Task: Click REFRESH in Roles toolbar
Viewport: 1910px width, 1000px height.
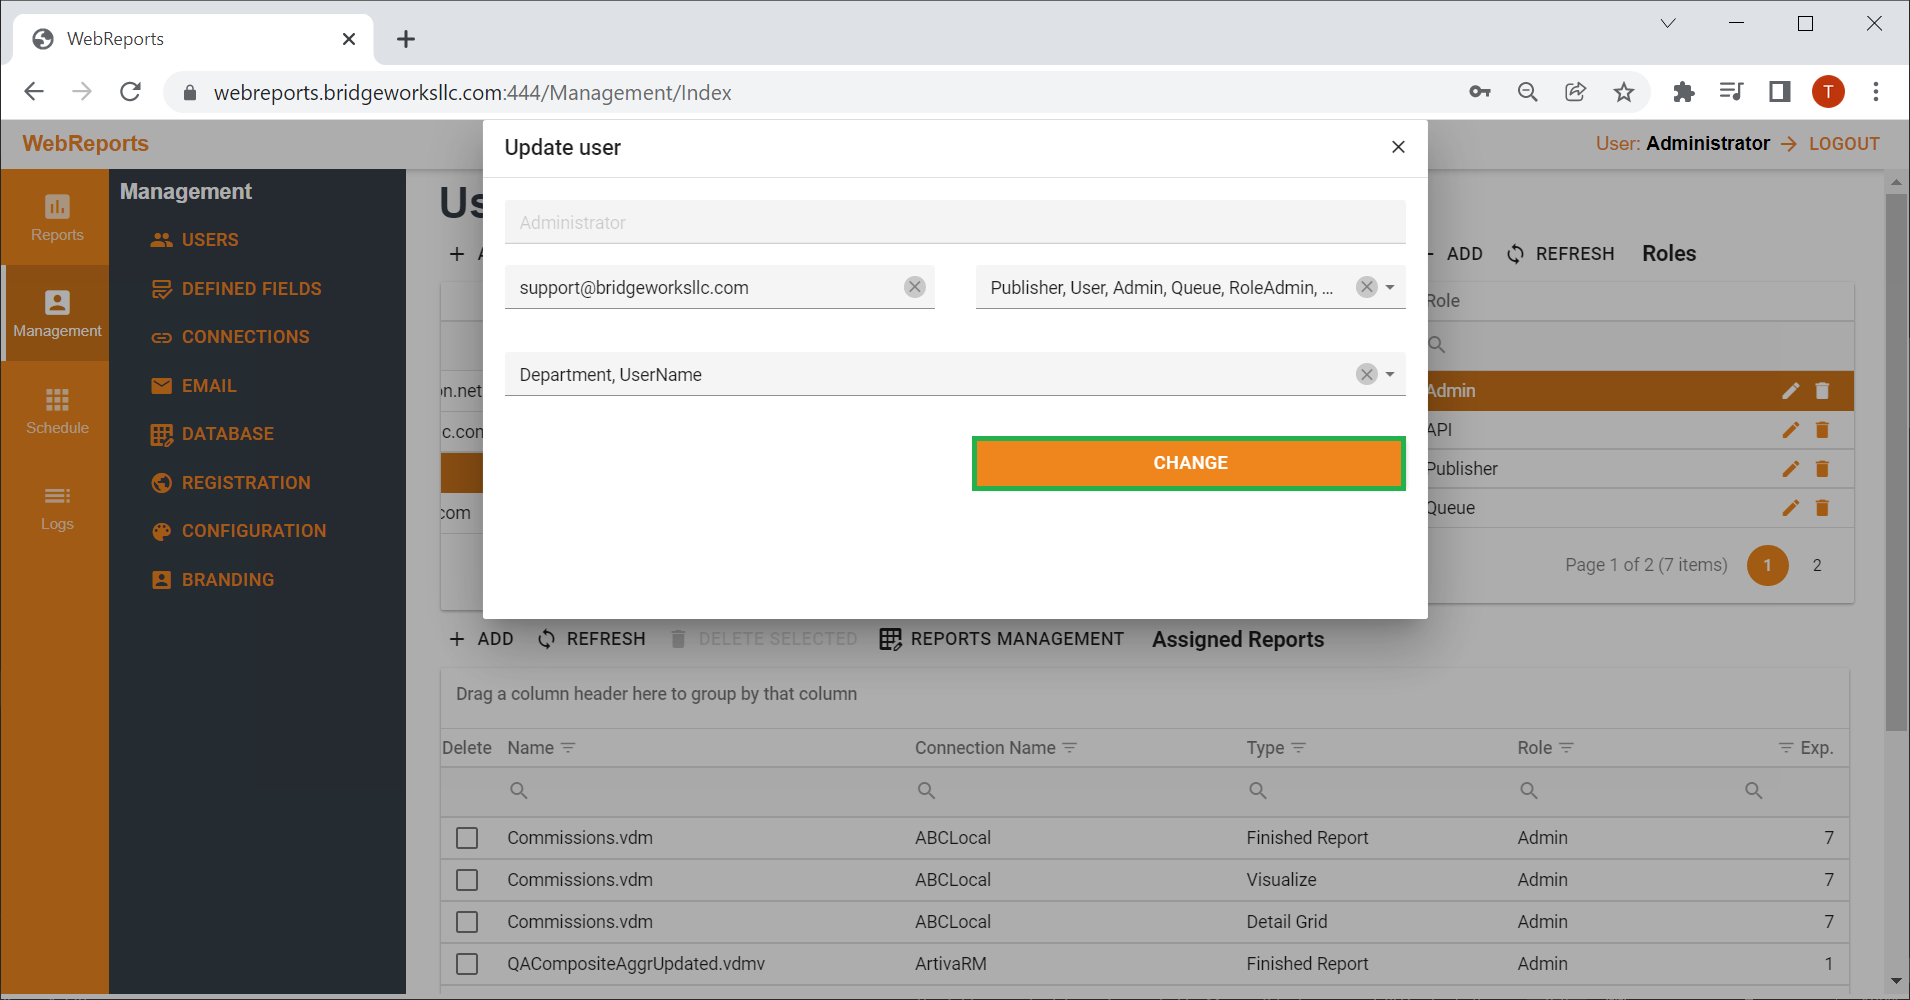Action: click(x=1560, y=254)
